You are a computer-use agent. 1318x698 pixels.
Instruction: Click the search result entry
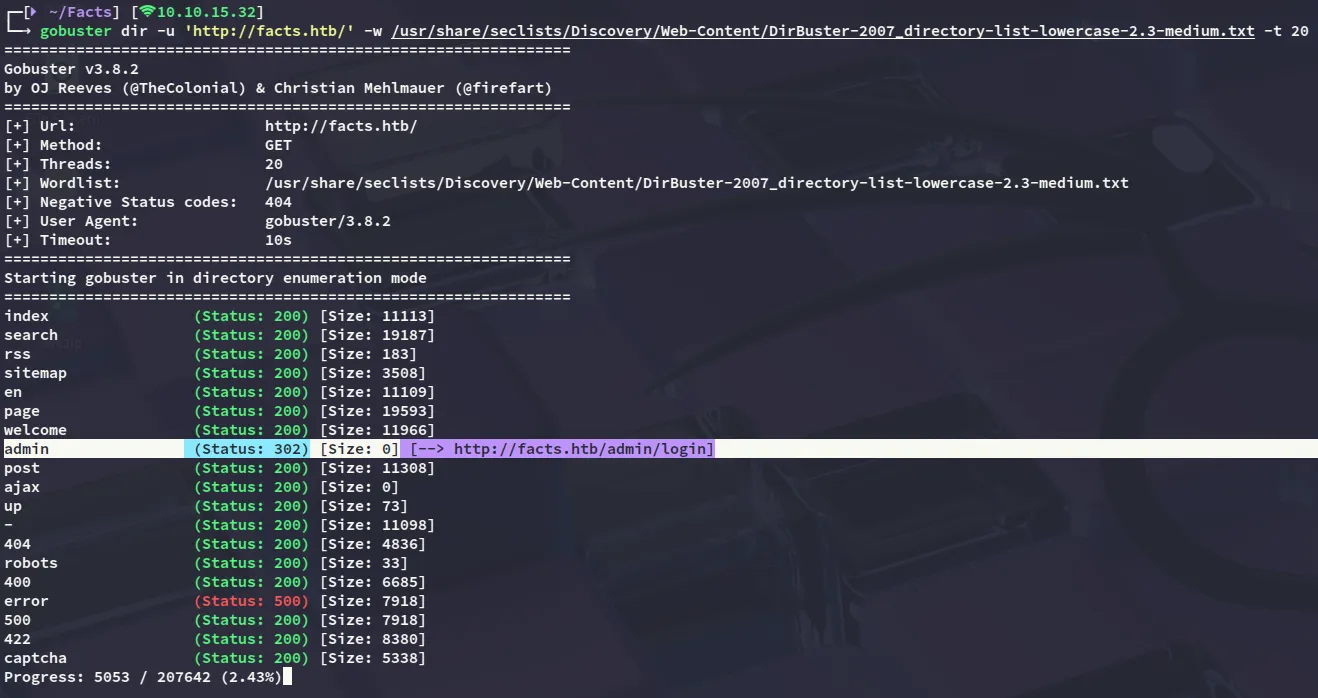click(x=31, y=335)
